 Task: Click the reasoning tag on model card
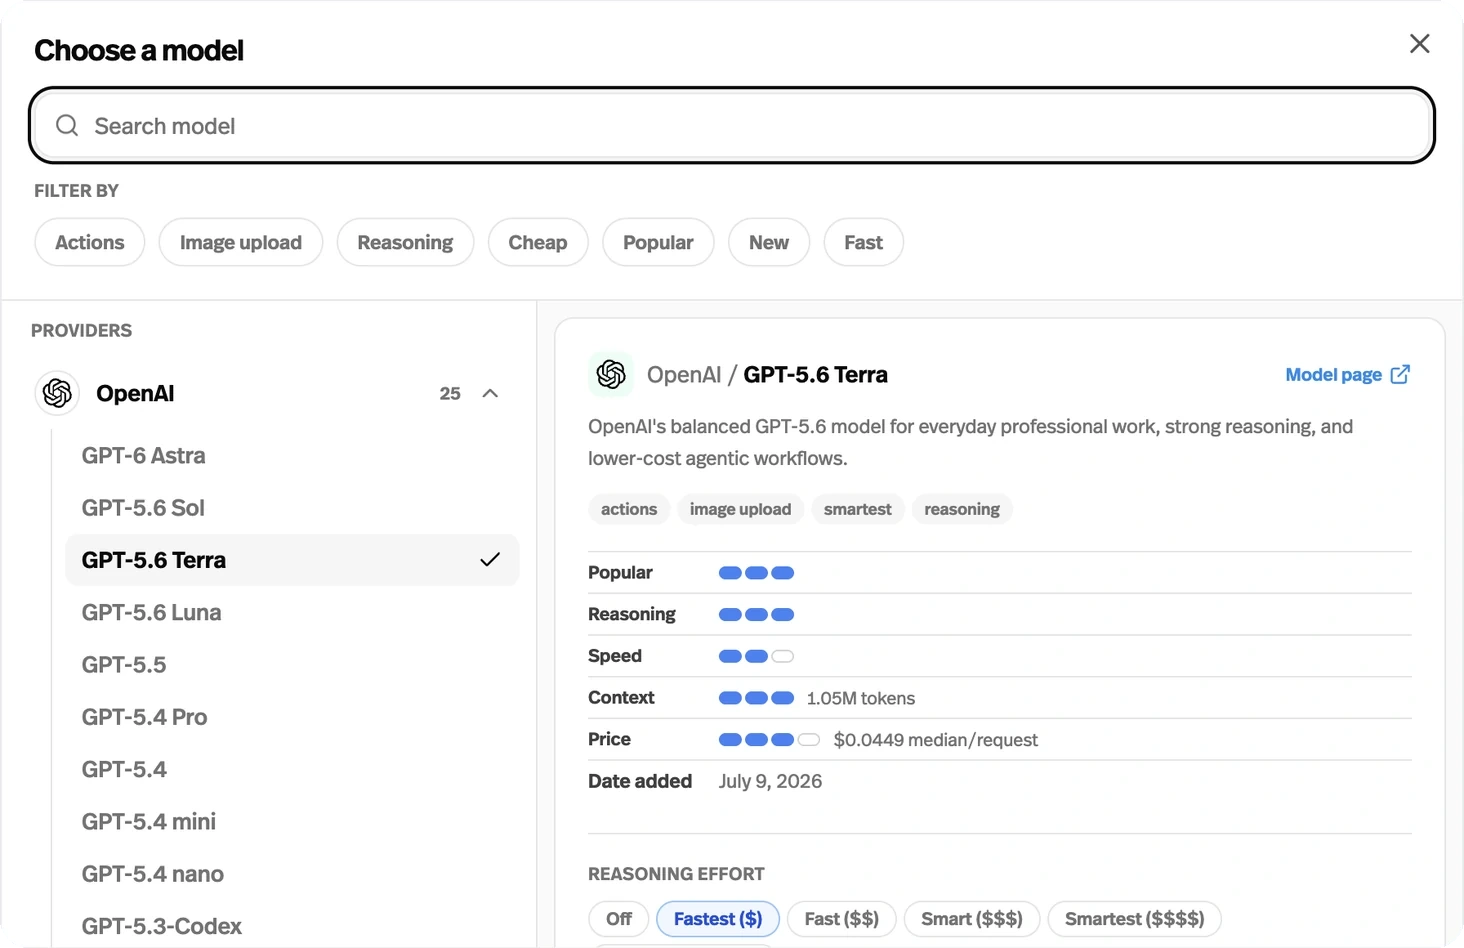coord(962,509)
